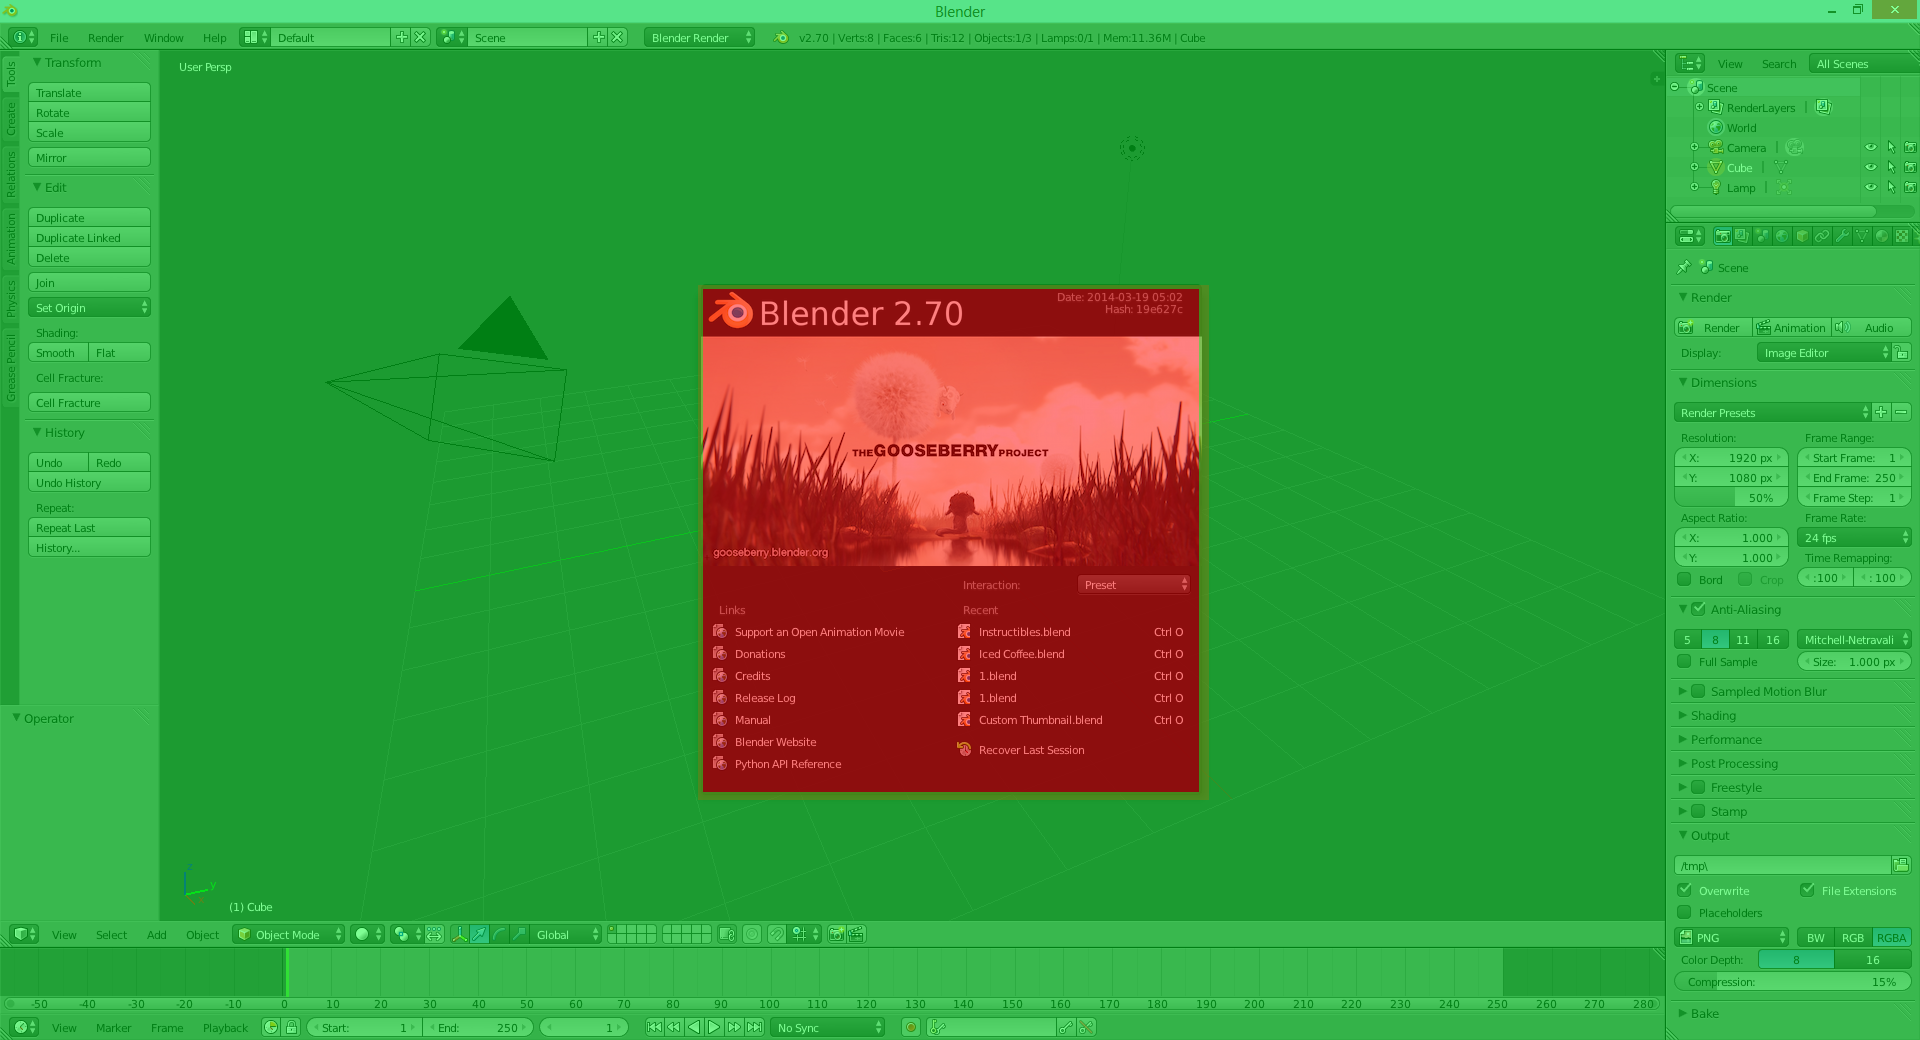Viewport: 1920px width, 1040px height.
Task: Click the folder icon beside the /tmp\ output path
Action: pyautogui.click(x=1901, y=865)
